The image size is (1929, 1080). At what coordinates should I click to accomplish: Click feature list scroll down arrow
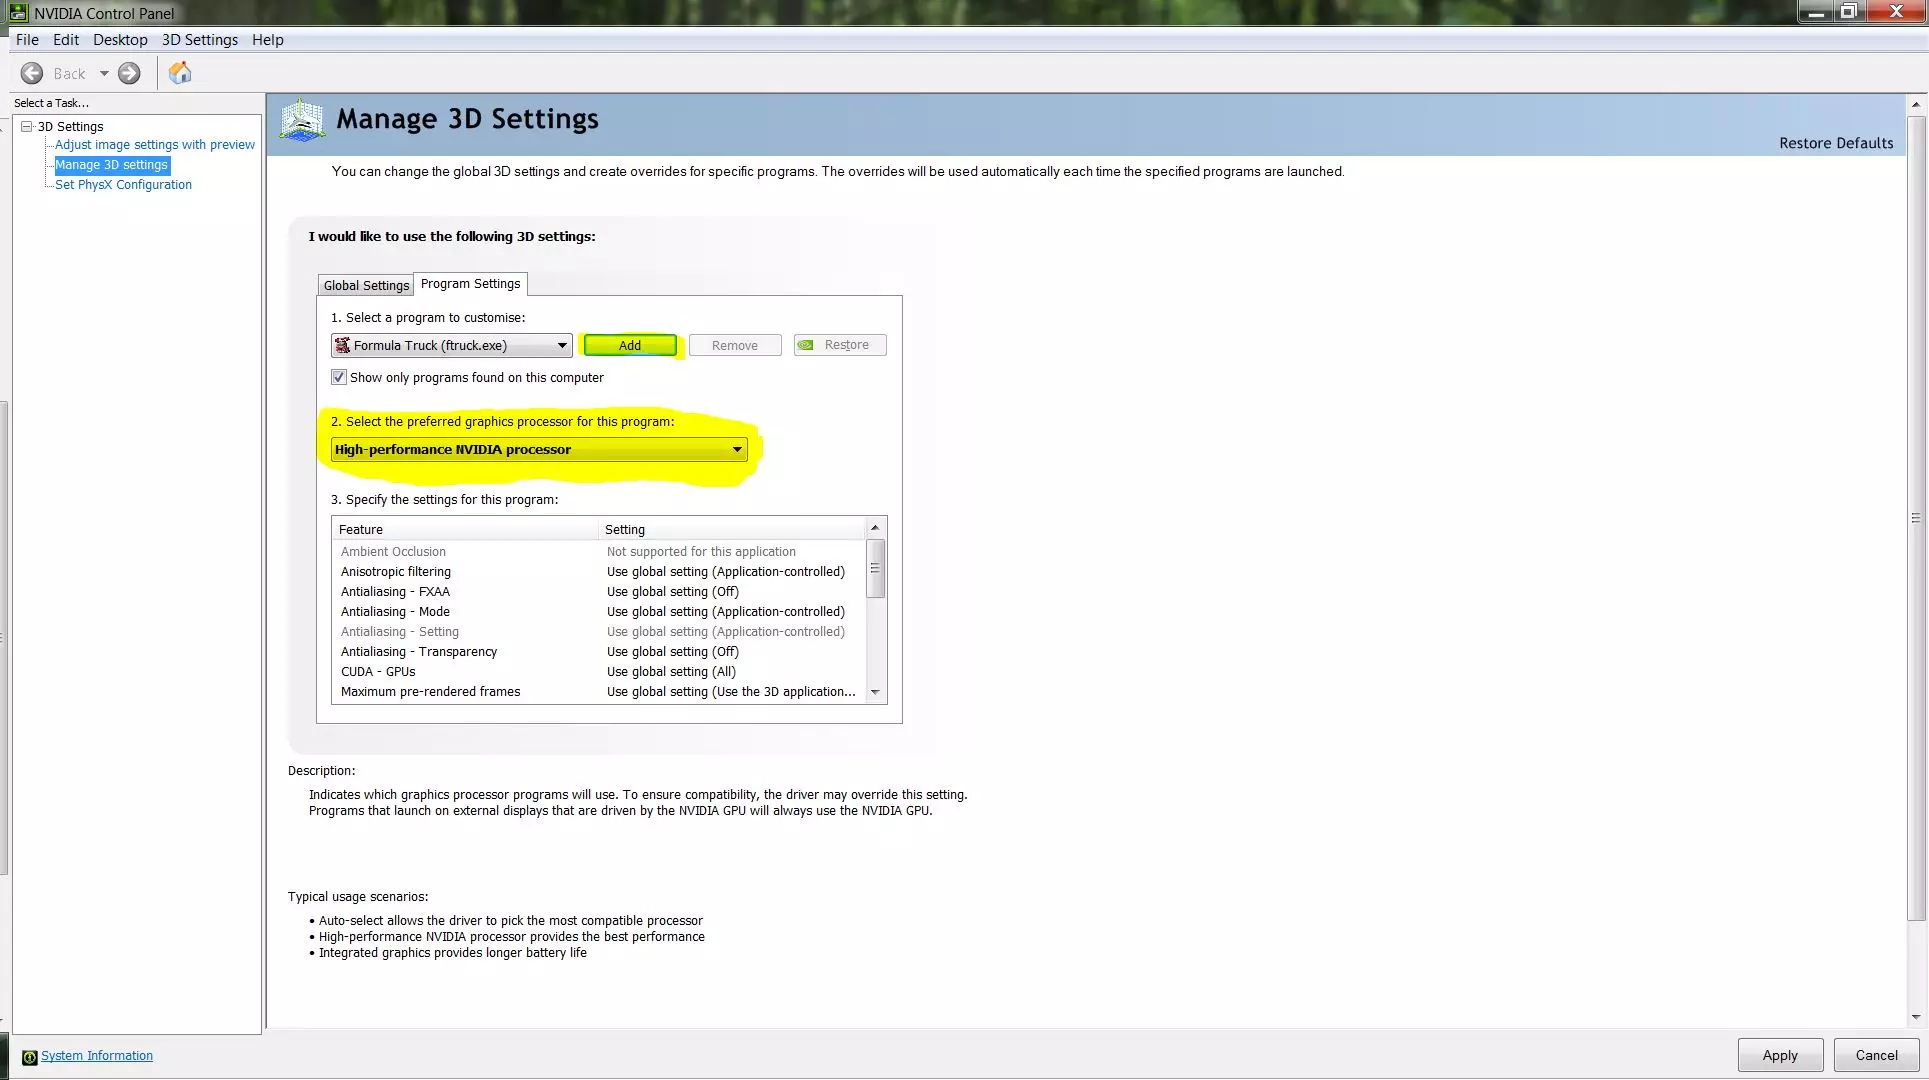click(875, 692)
